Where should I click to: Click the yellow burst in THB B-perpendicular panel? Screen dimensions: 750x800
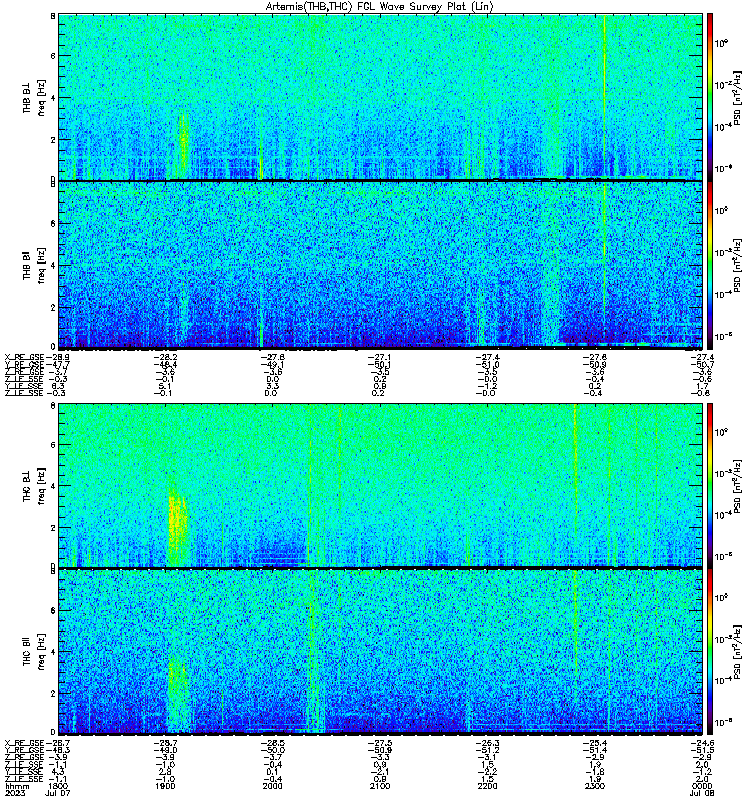(x=184, y=139)
